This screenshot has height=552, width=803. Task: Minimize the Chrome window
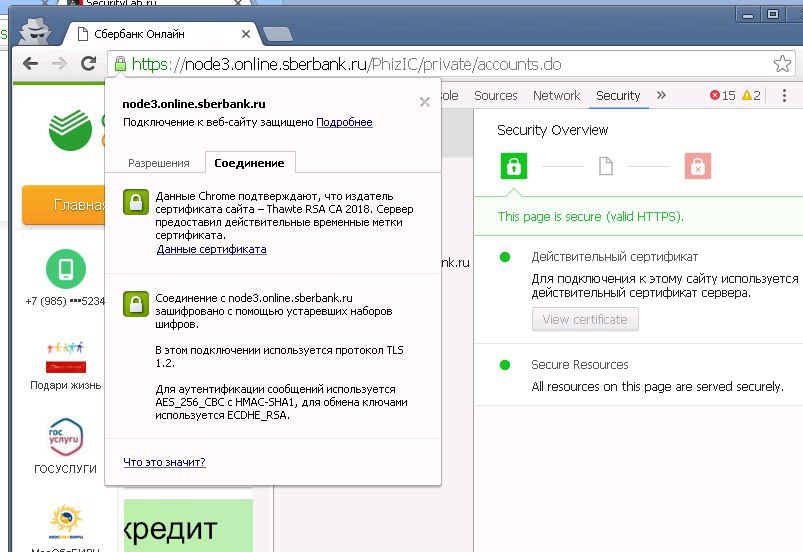pos(748,15)
